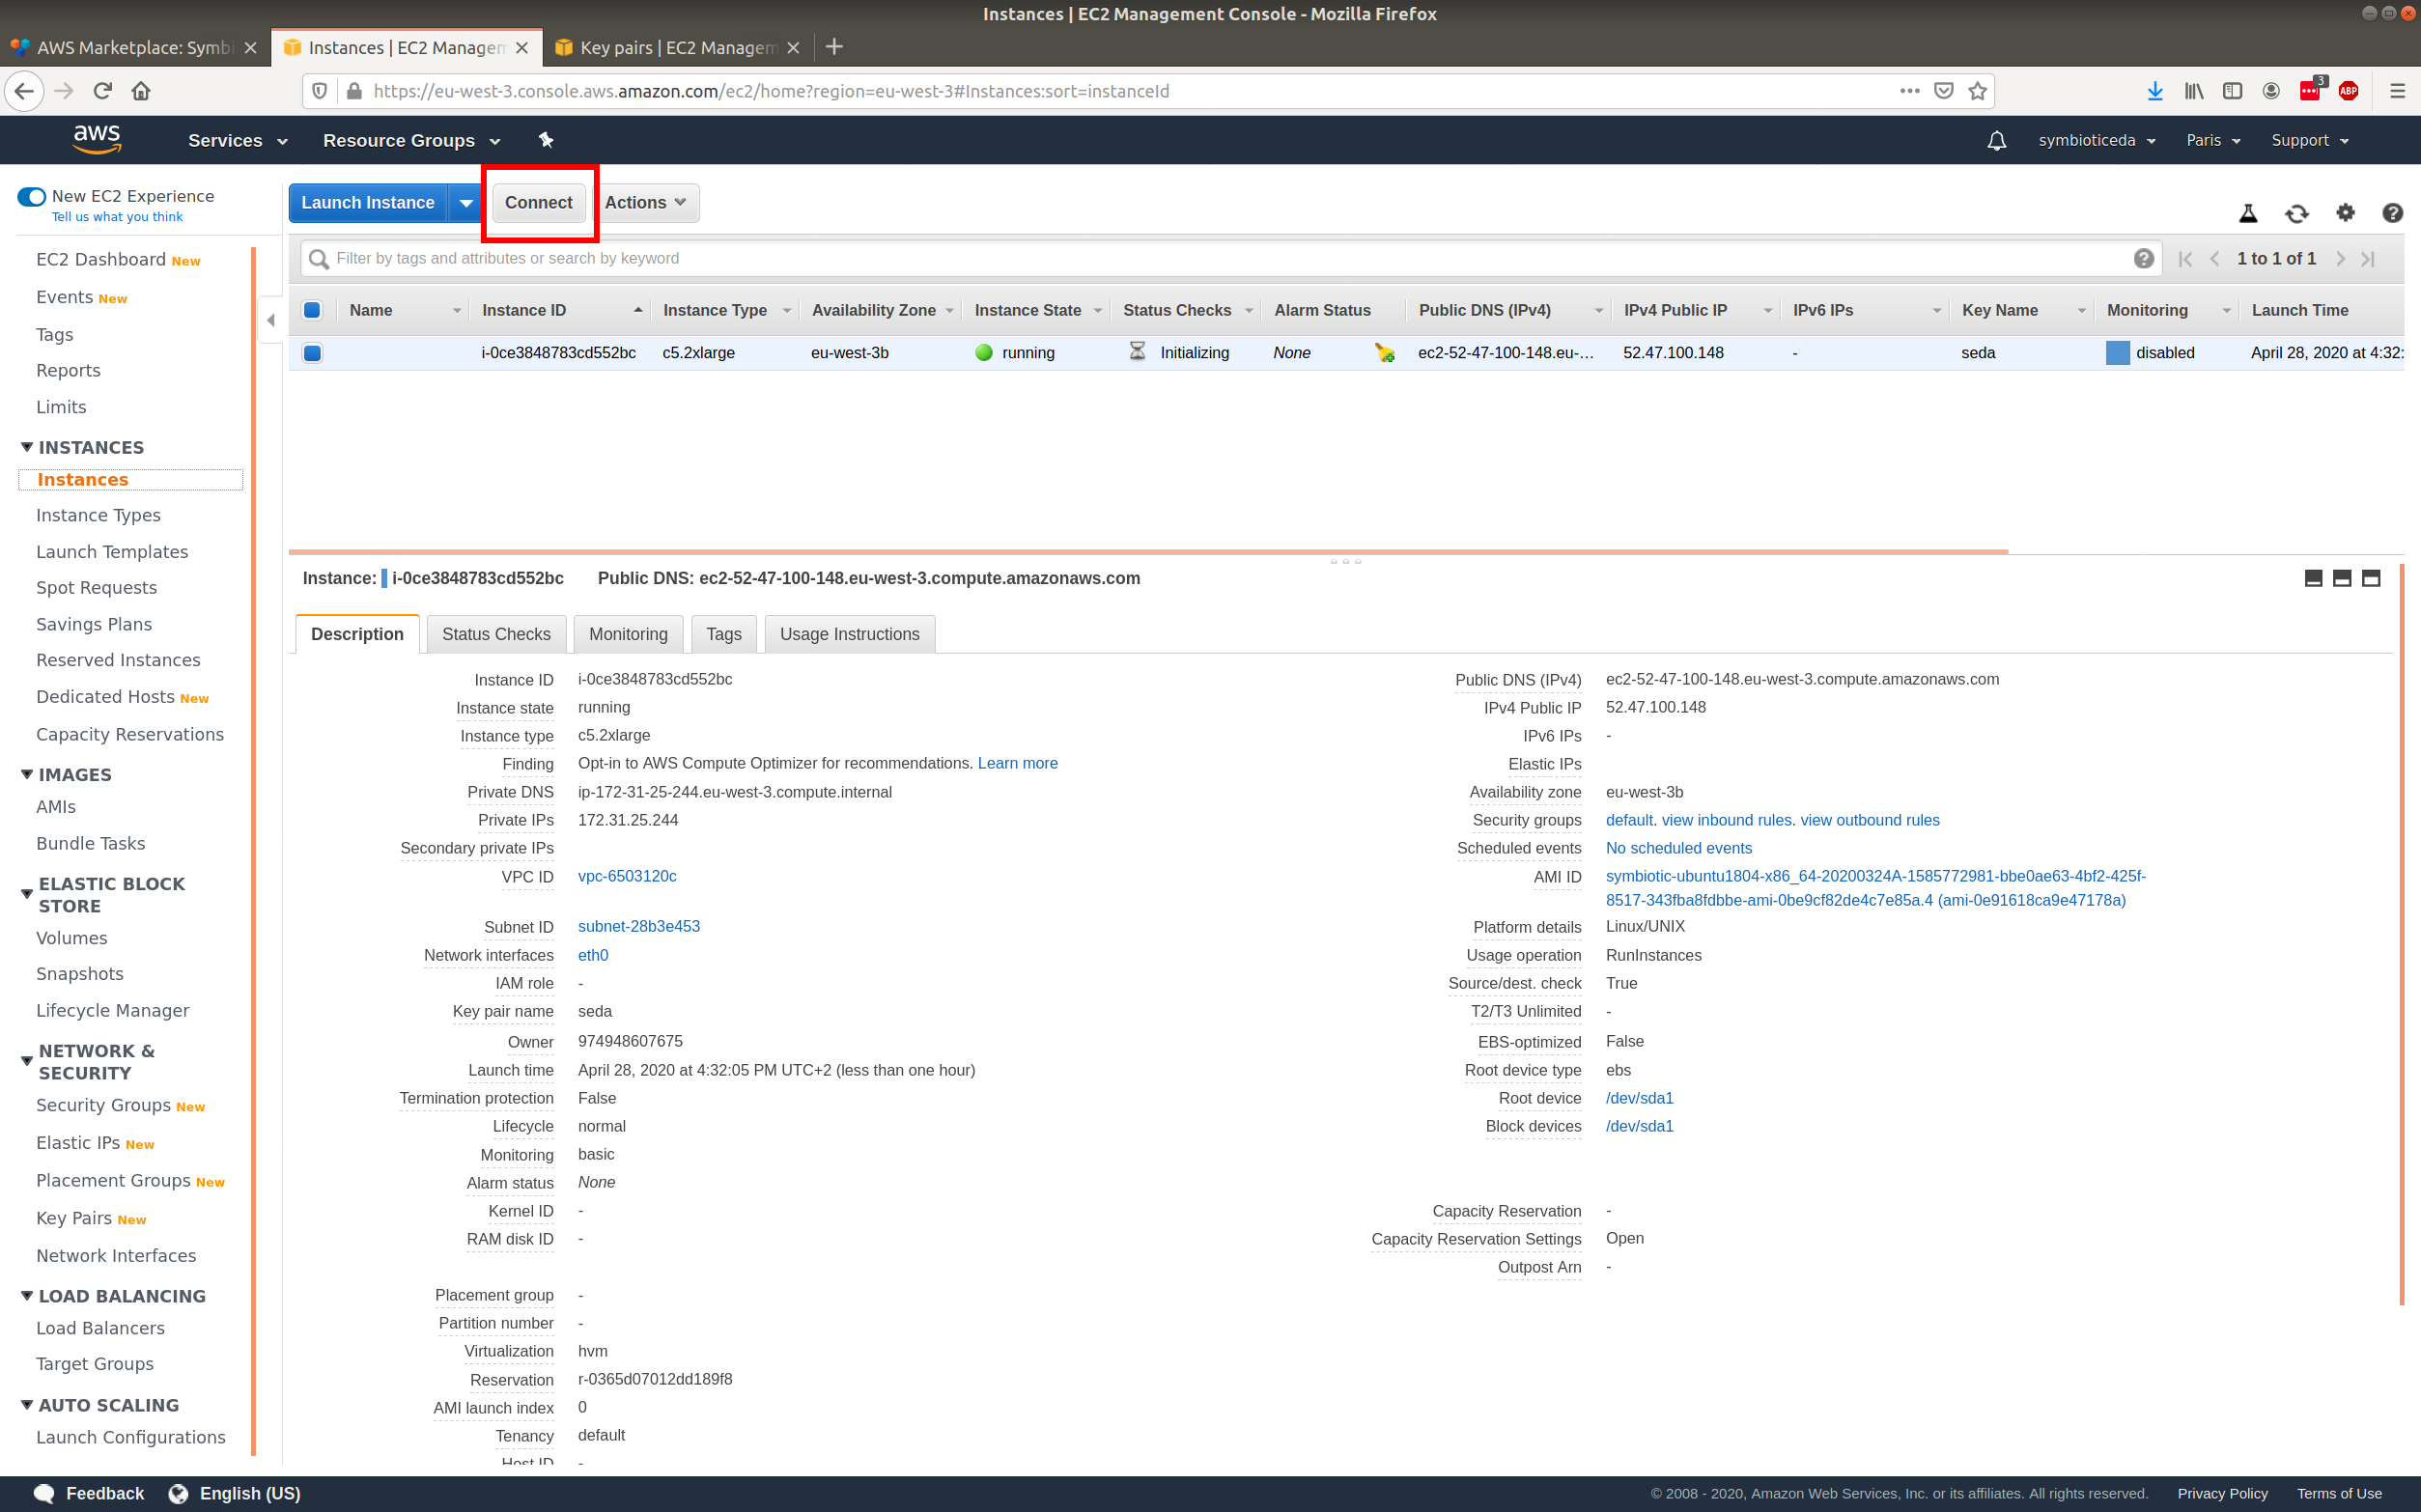2421x1512 pixels.
Task: Go to the Firefox home page
Action: (141, 91)
